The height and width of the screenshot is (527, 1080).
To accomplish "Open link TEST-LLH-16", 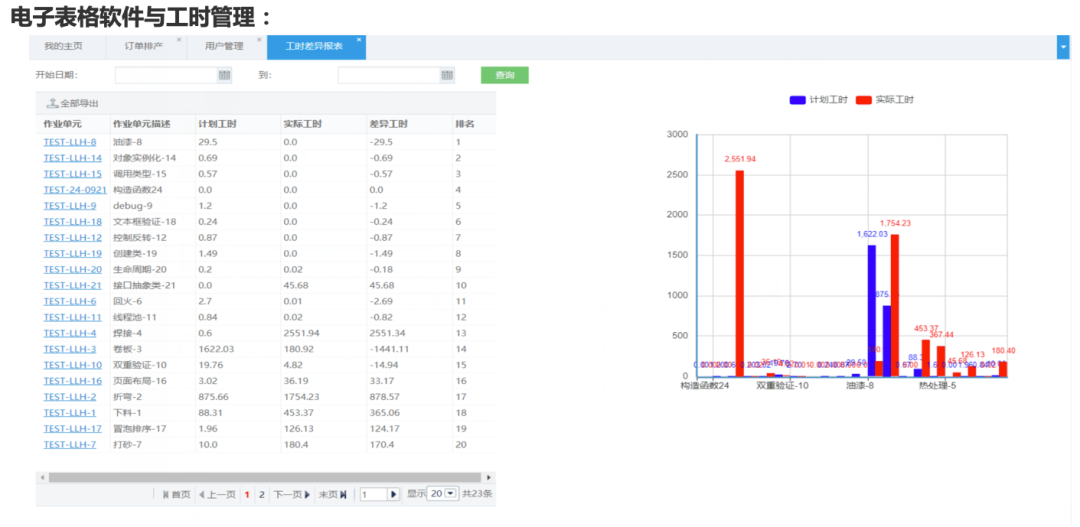I will [x=72, y=380].
